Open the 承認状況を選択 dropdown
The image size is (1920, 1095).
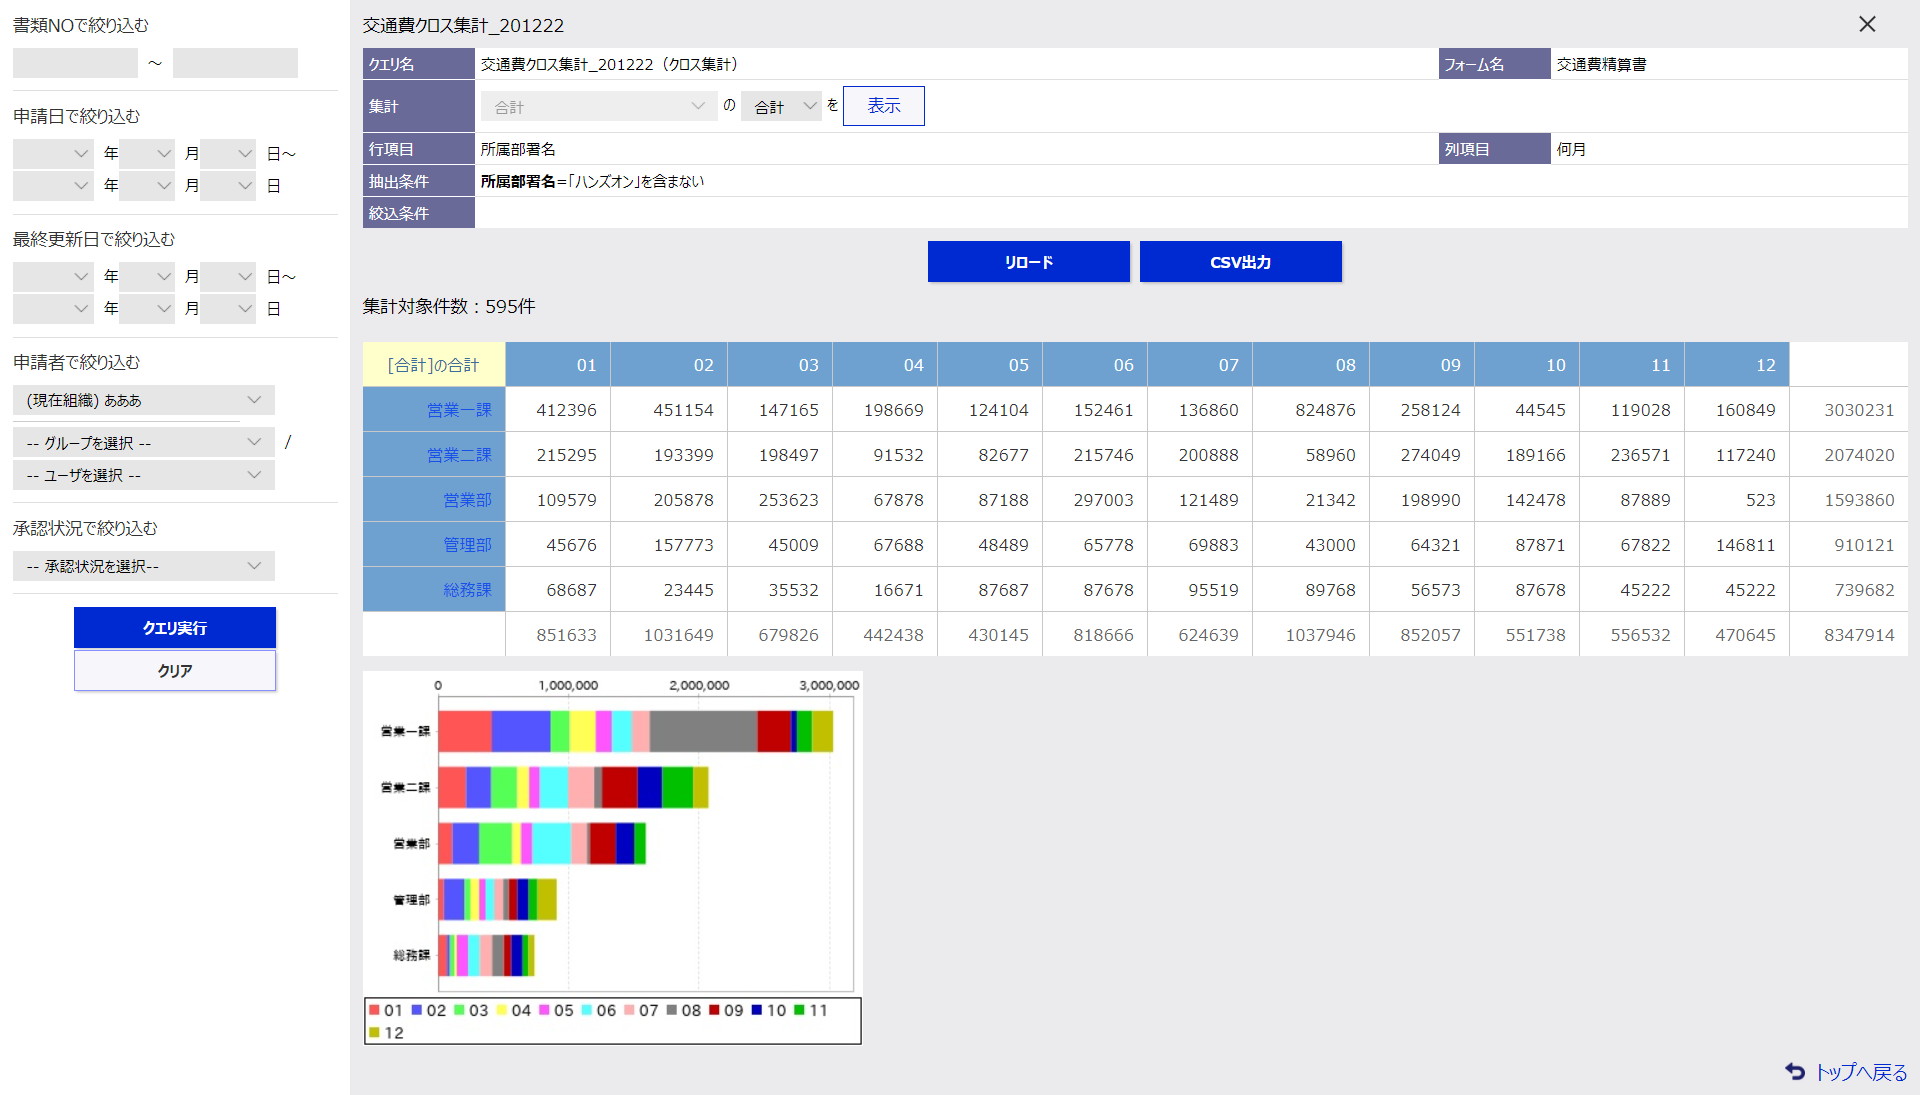[x=143, y=566]
